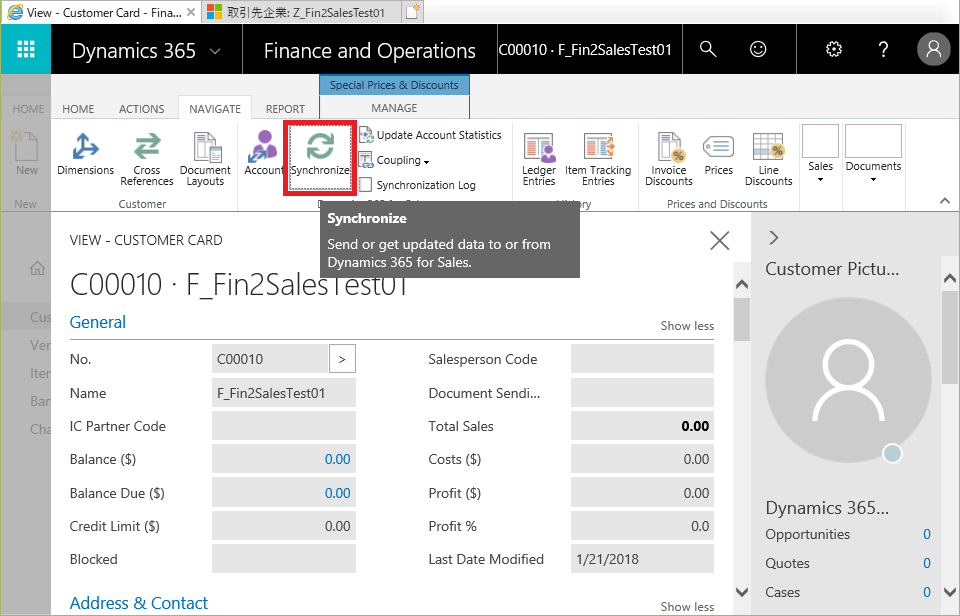Screen dimensions: 960x616
Task: Click the Name field F_Fin2SalesTest01
Action: 283,393
